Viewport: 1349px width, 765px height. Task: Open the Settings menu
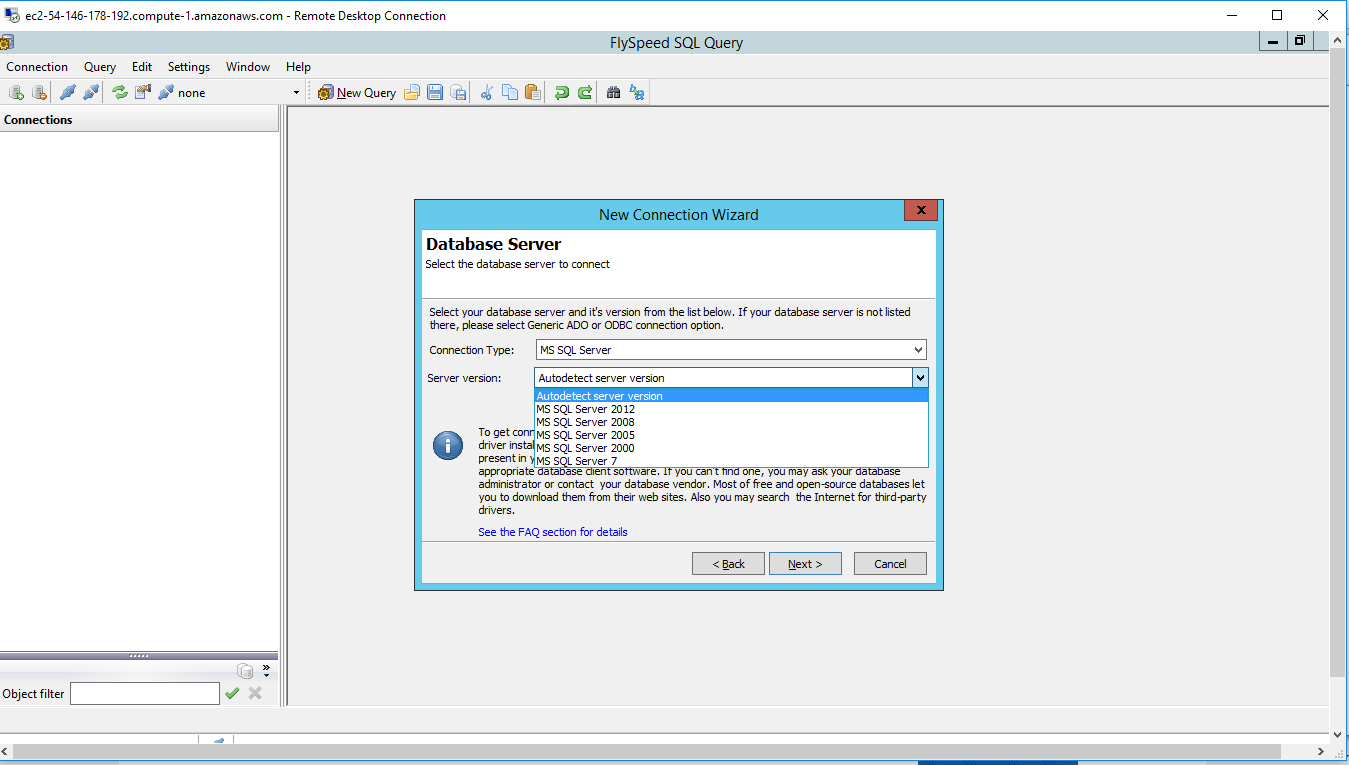coord(188,66)
